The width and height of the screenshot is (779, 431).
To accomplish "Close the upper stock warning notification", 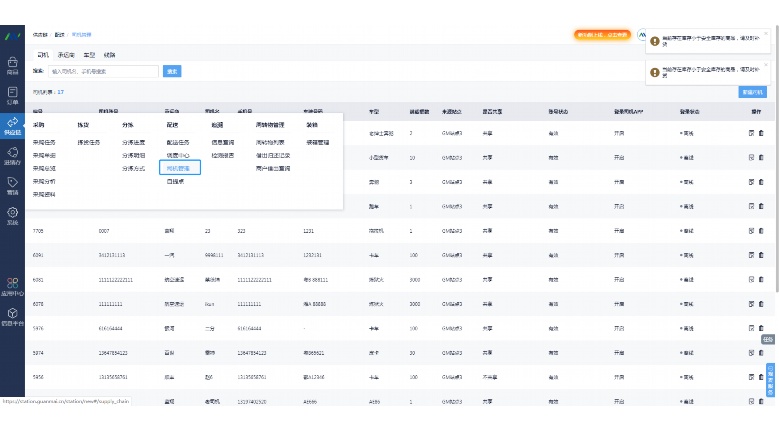I will 766,33.
